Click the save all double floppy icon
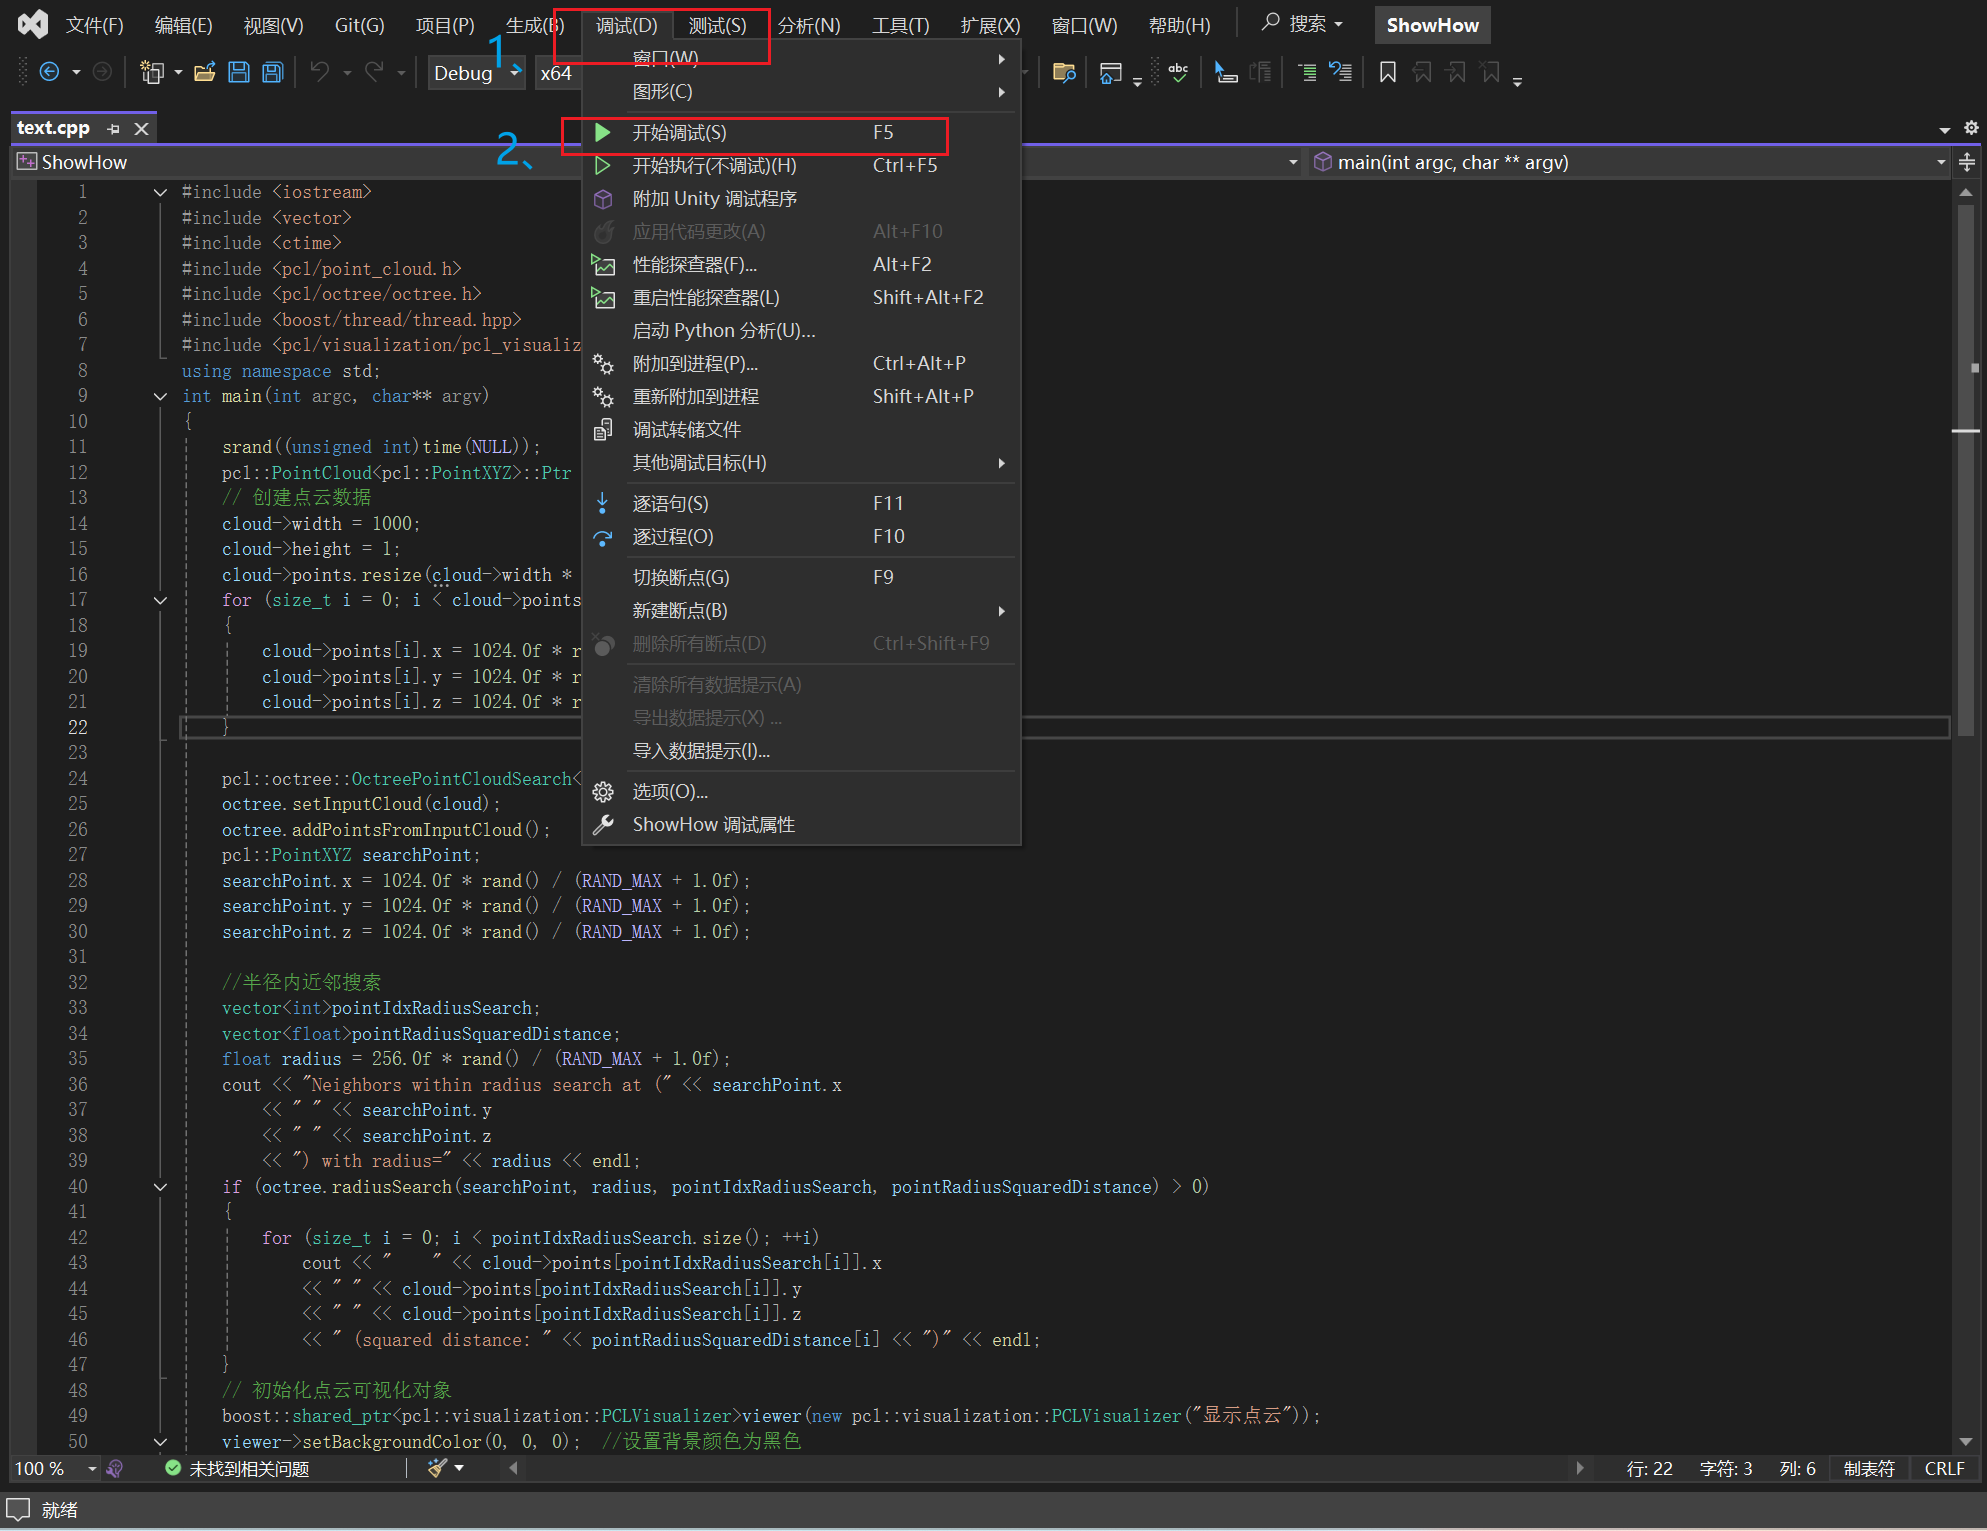1987x1531 pixels. 273,72
